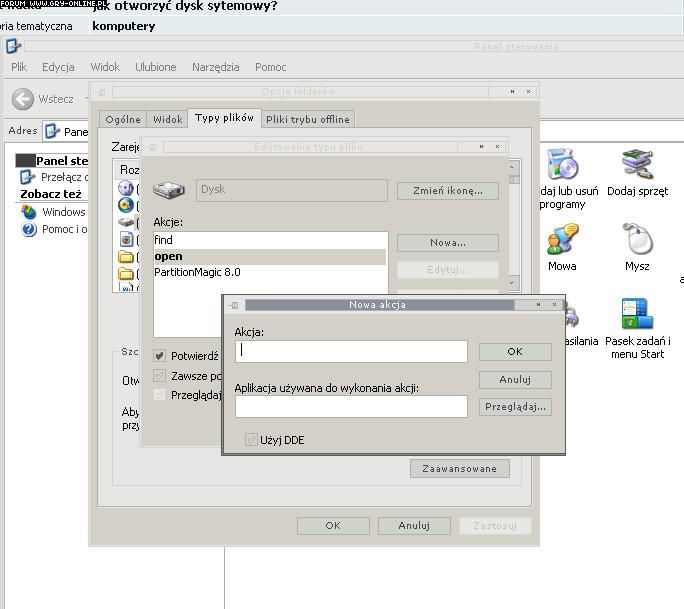
Task: Click Przeglądaj... button in Nowa akcja dialog
Action: [x=515, y=407]
